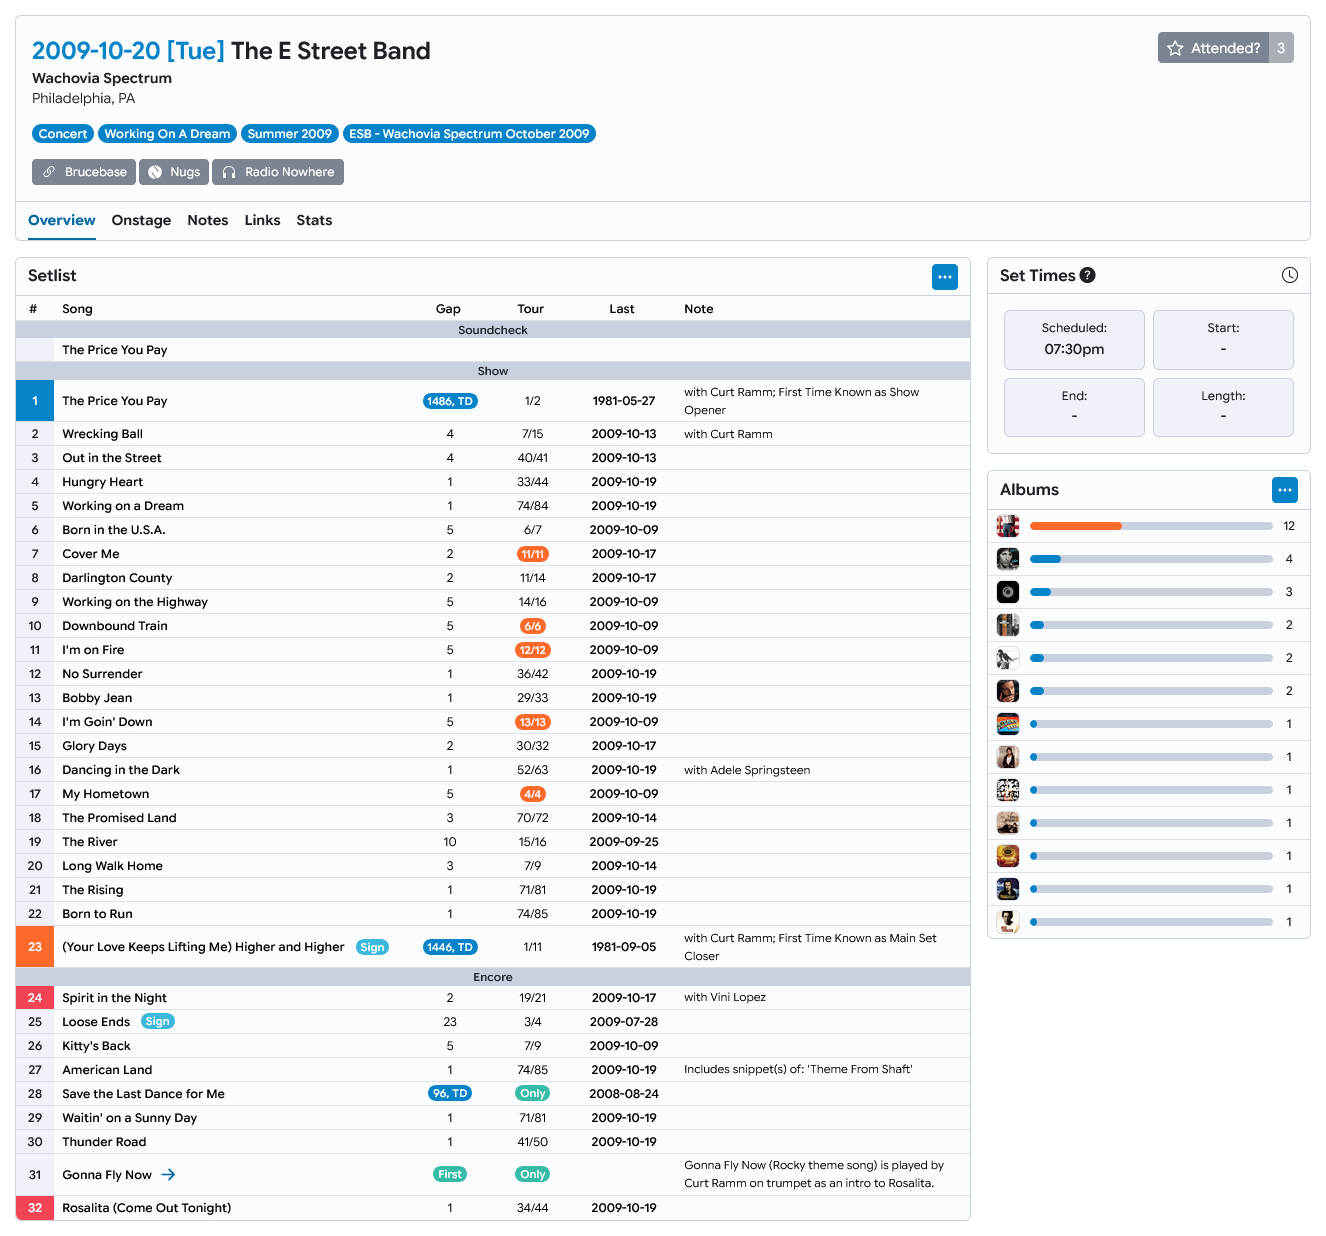Open the Wrecking Ball song link

click(102, 434)
